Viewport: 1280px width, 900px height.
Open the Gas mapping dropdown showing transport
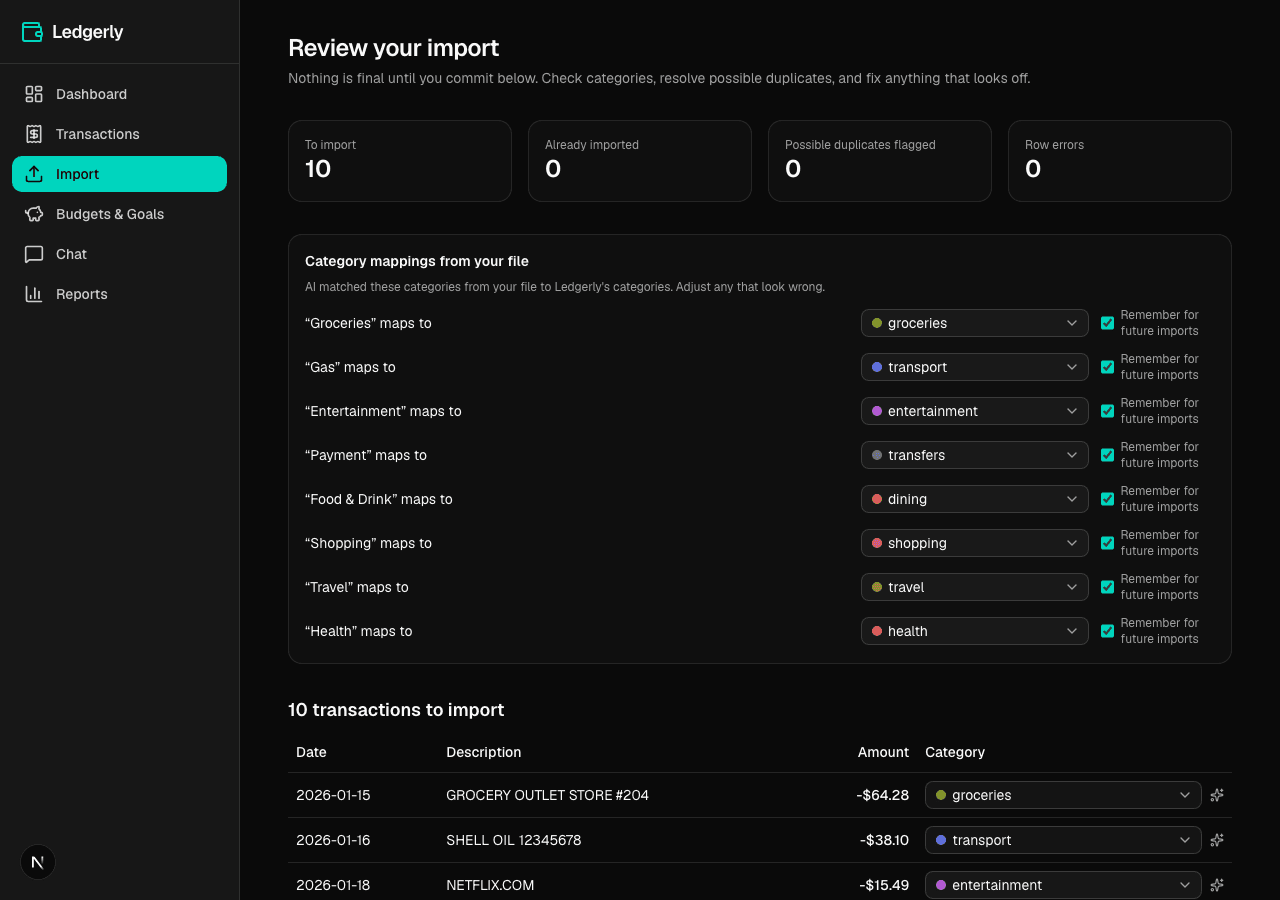(975, 367)
